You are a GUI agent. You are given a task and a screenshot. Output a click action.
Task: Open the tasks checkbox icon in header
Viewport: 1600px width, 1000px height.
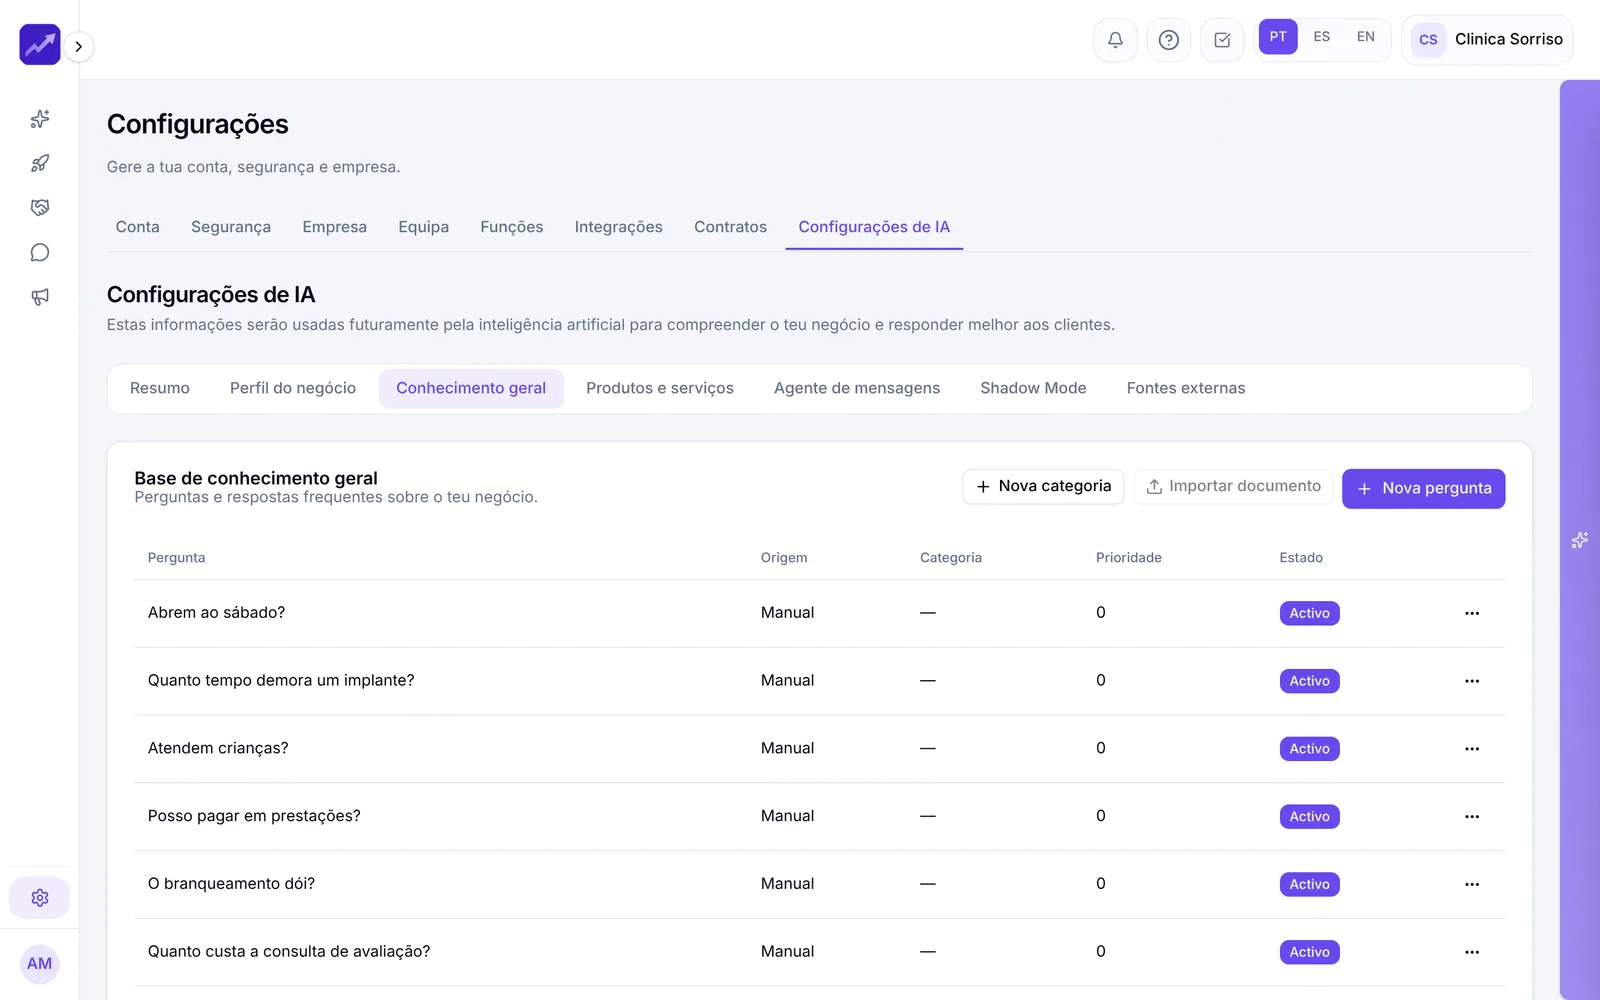[1222, 40]
